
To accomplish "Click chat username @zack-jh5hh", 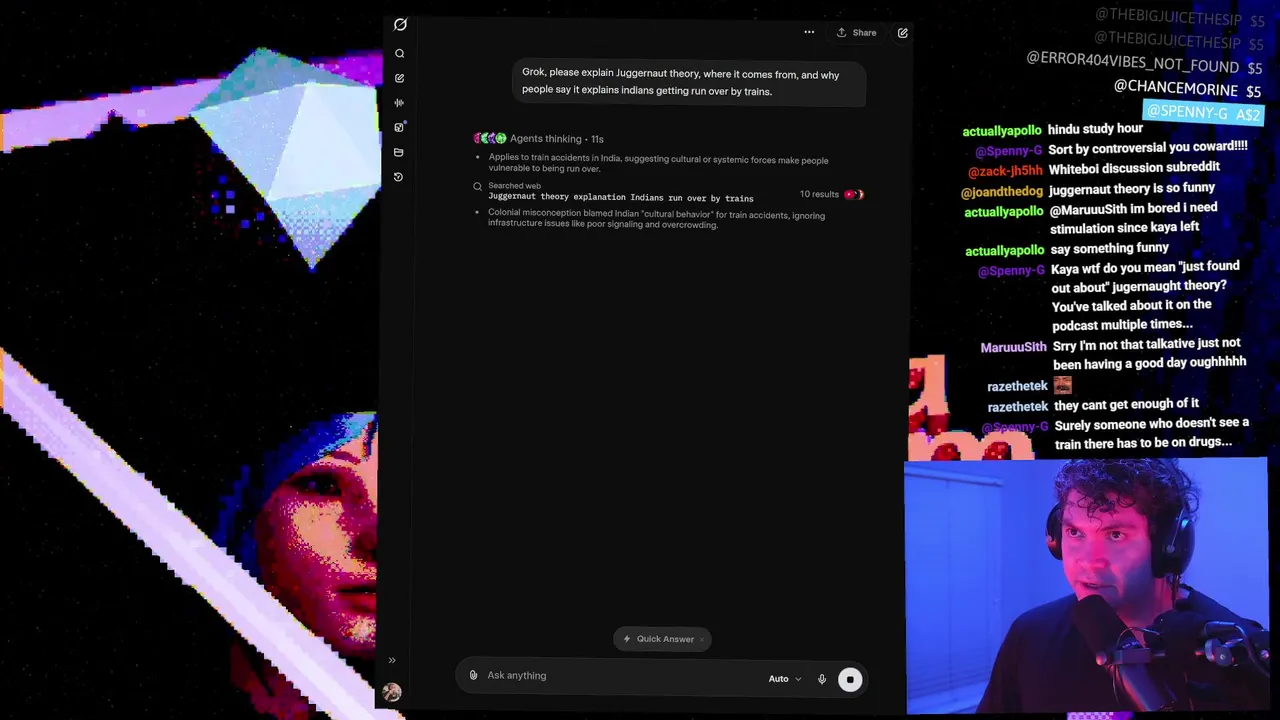I will 1005,171.
